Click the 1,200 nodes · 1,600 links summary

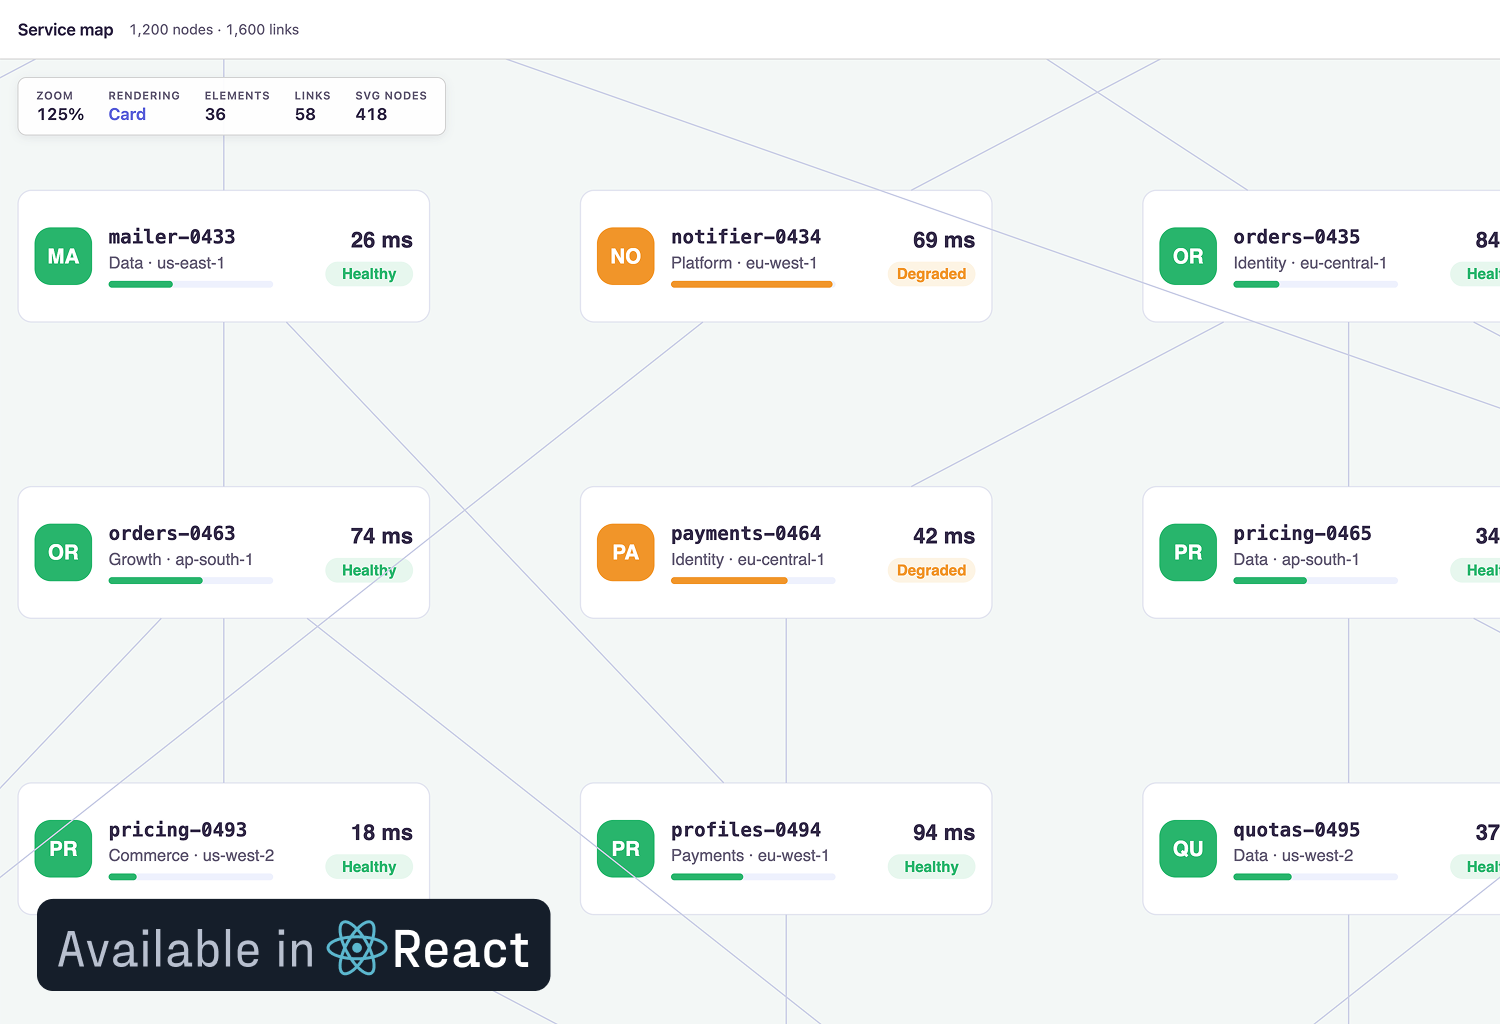point(214,30)
